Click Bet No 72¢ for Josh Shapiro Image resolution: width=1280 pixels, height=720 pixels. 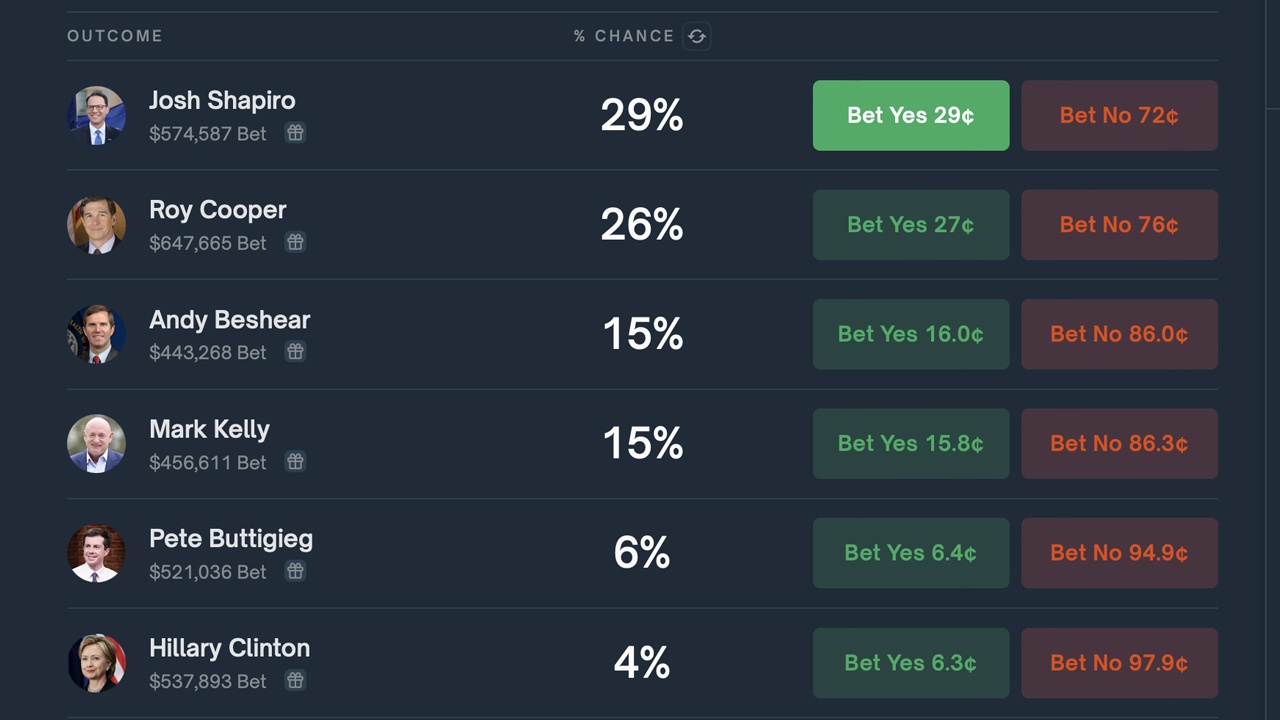[1119, 115]
